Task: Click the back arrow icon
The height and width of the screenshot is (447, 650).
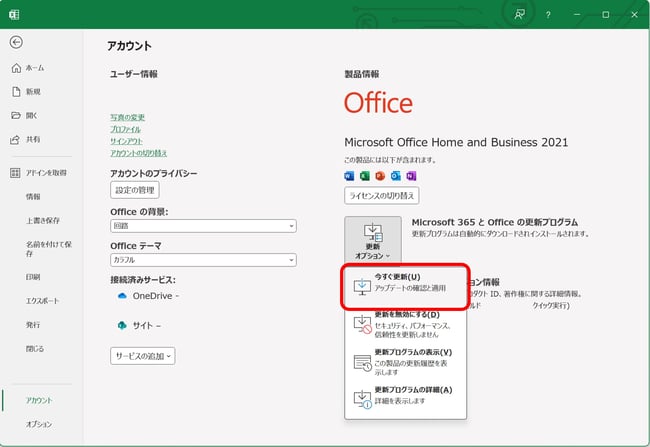Action: click(16, 42)
